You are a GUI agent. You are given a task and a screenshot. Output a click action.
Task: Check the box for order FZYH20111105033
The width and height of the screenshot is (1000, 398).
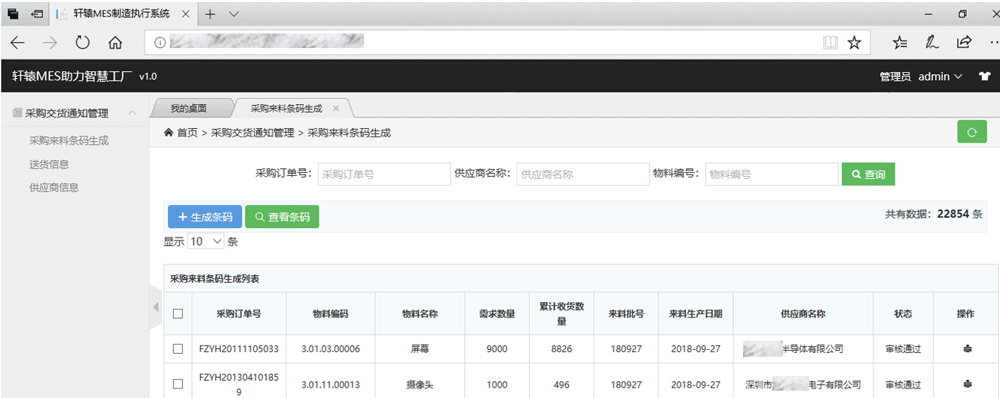[178, 349]
